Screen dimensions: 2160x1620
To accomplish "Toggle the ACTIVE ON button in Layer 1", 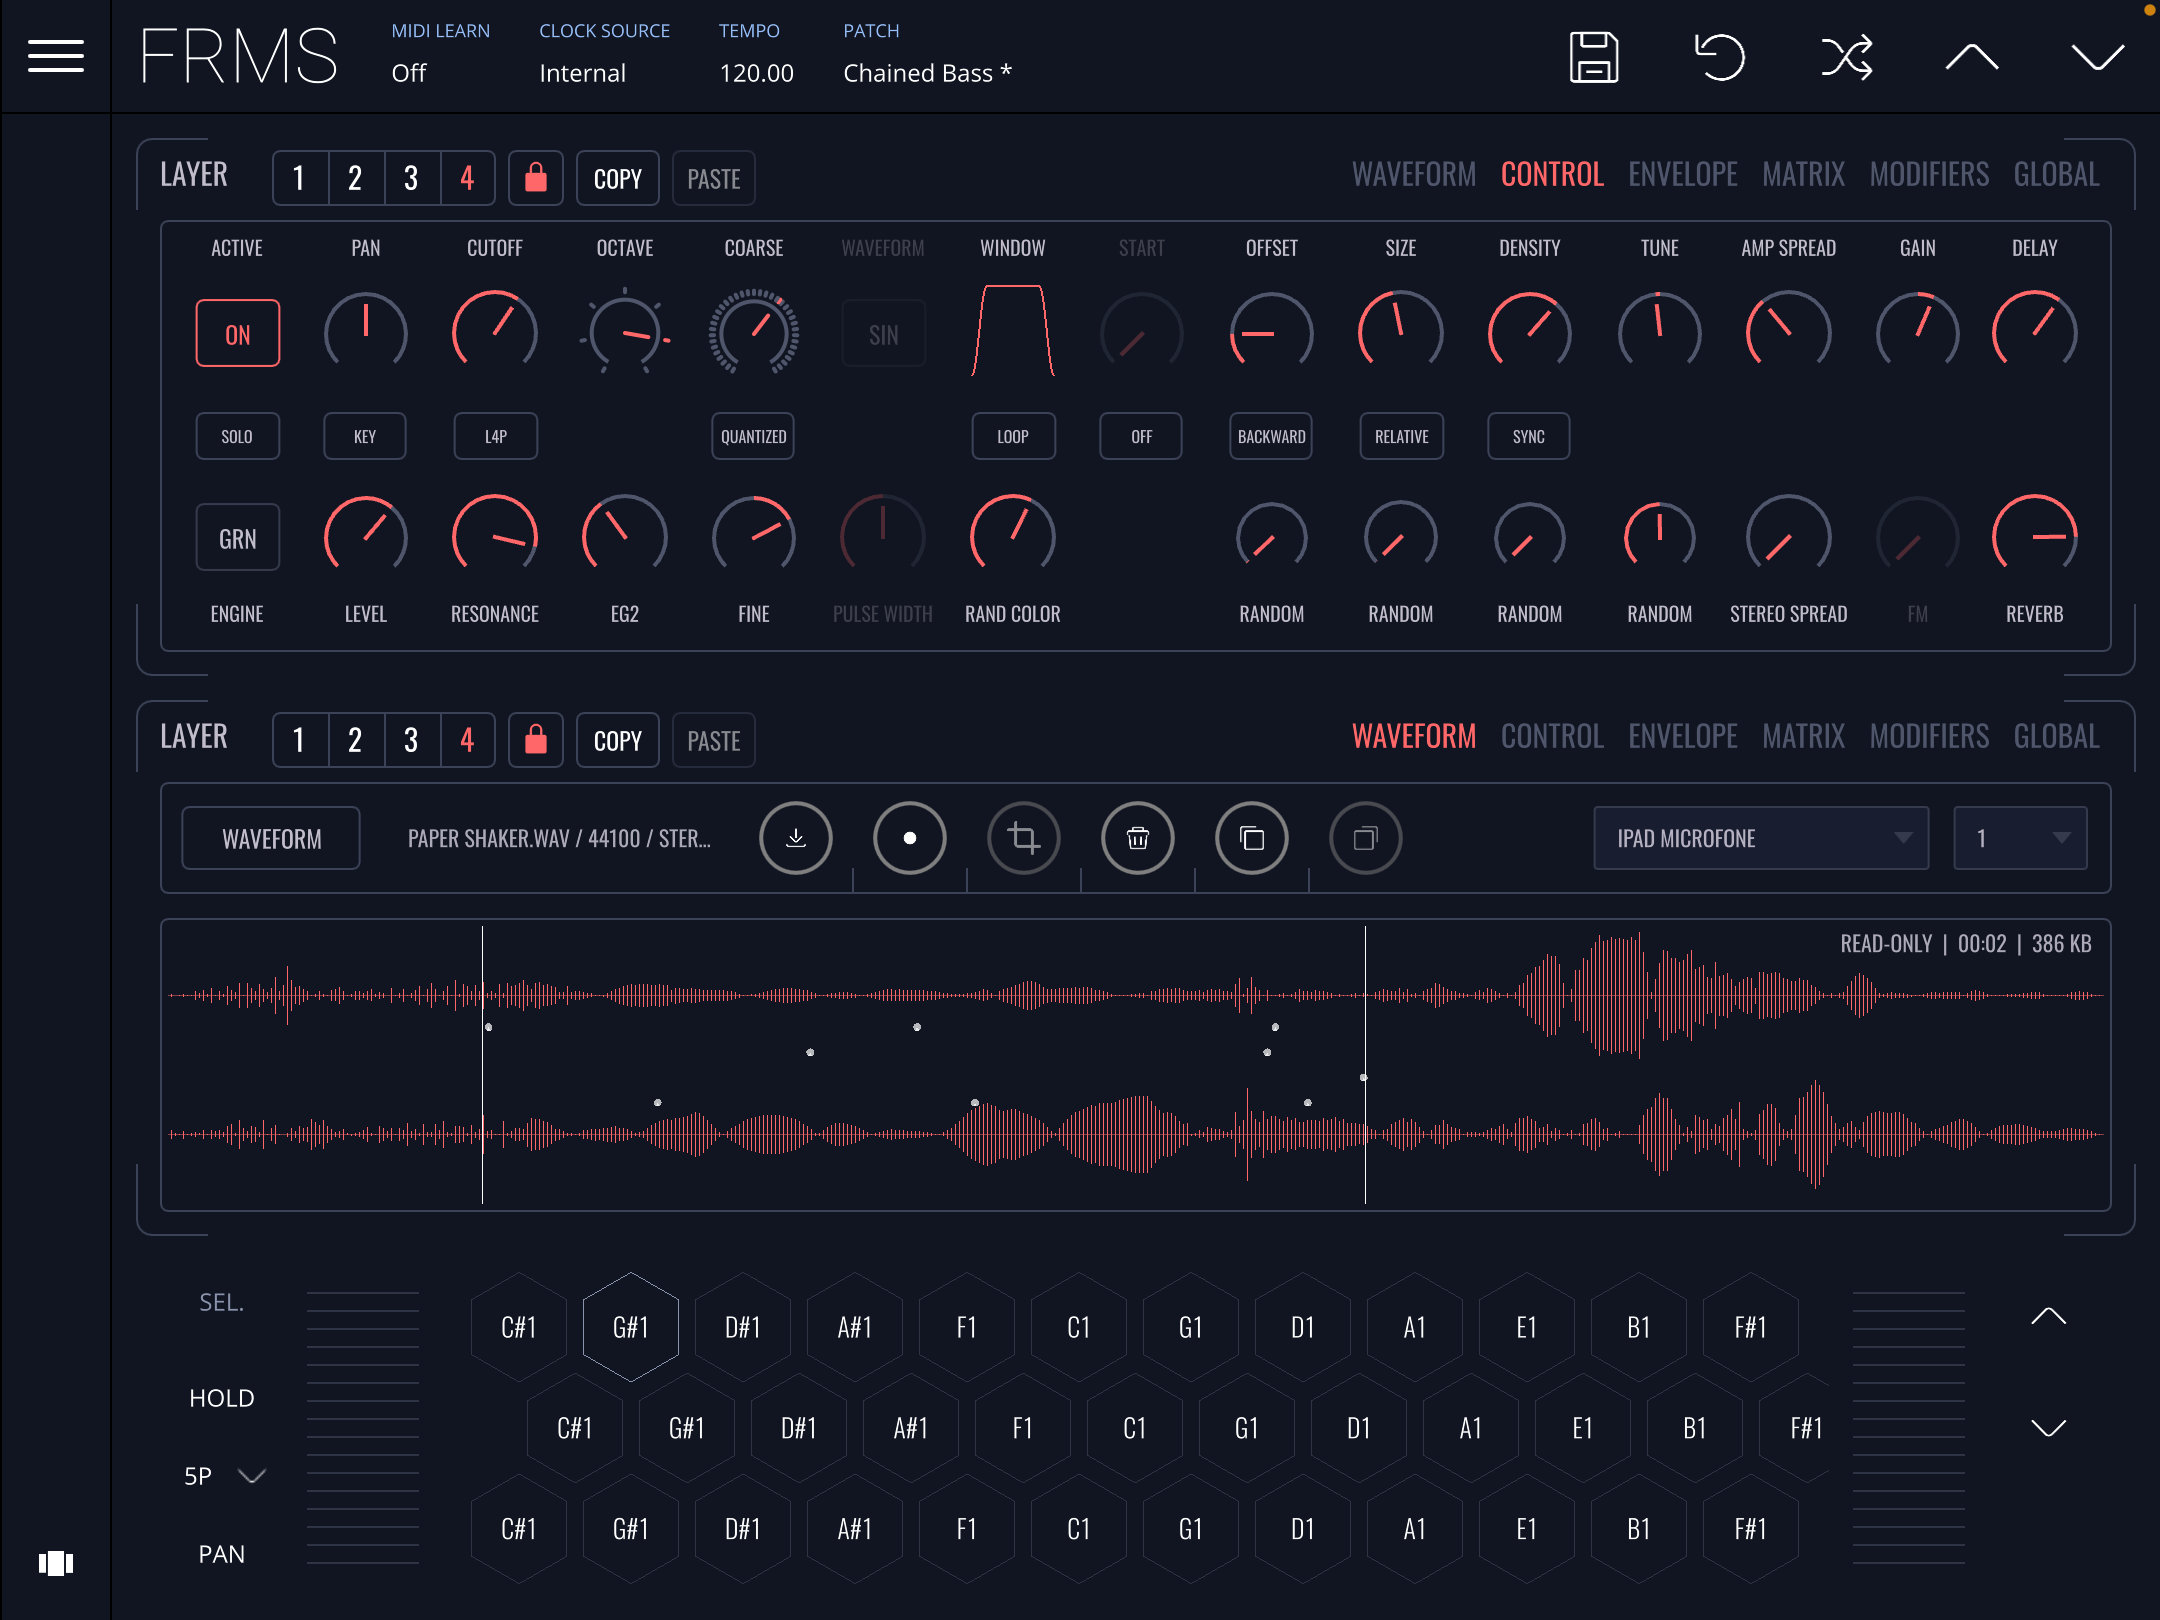I will pos(236,332).
